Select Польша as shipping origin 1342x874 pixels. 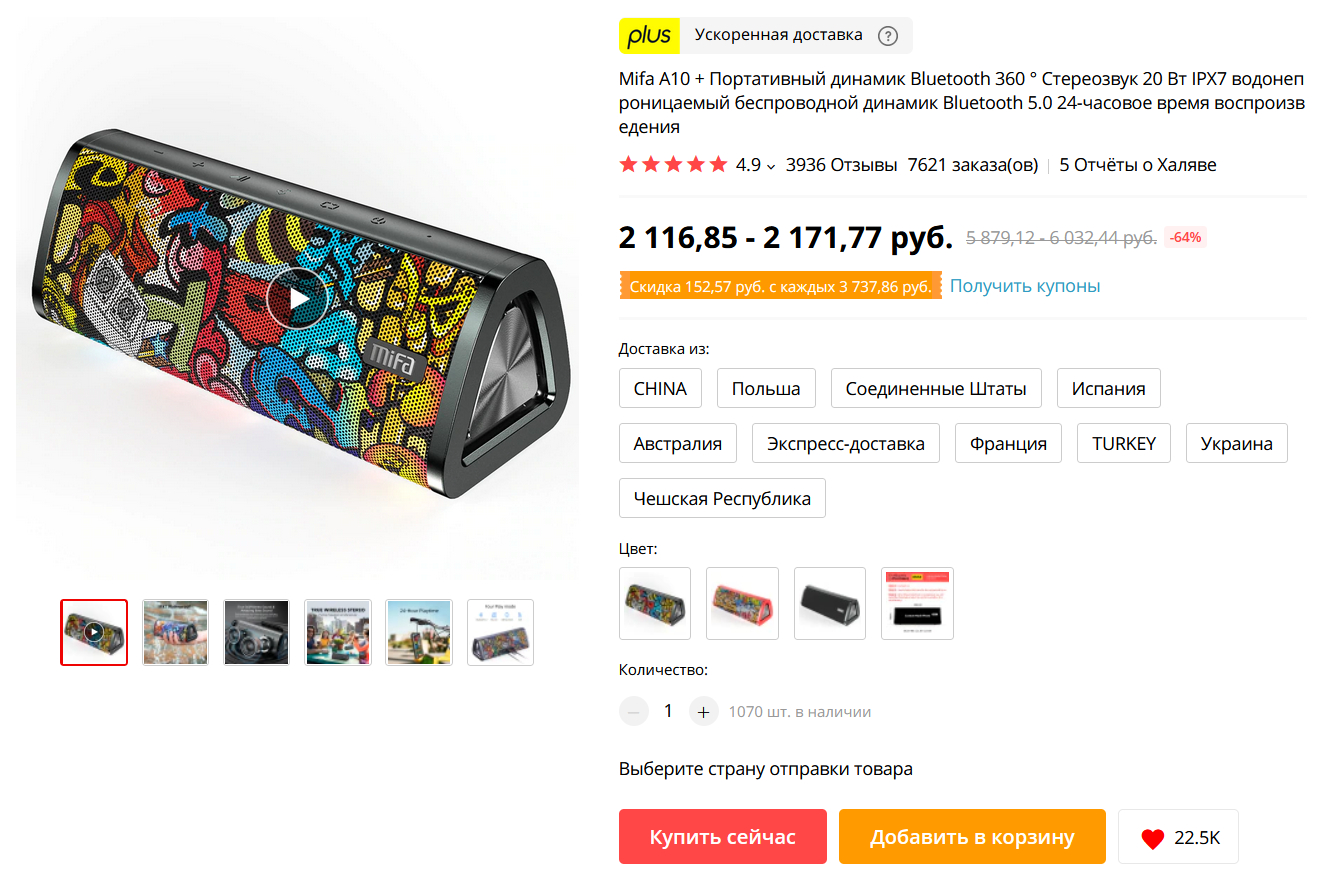pos(766,388)
